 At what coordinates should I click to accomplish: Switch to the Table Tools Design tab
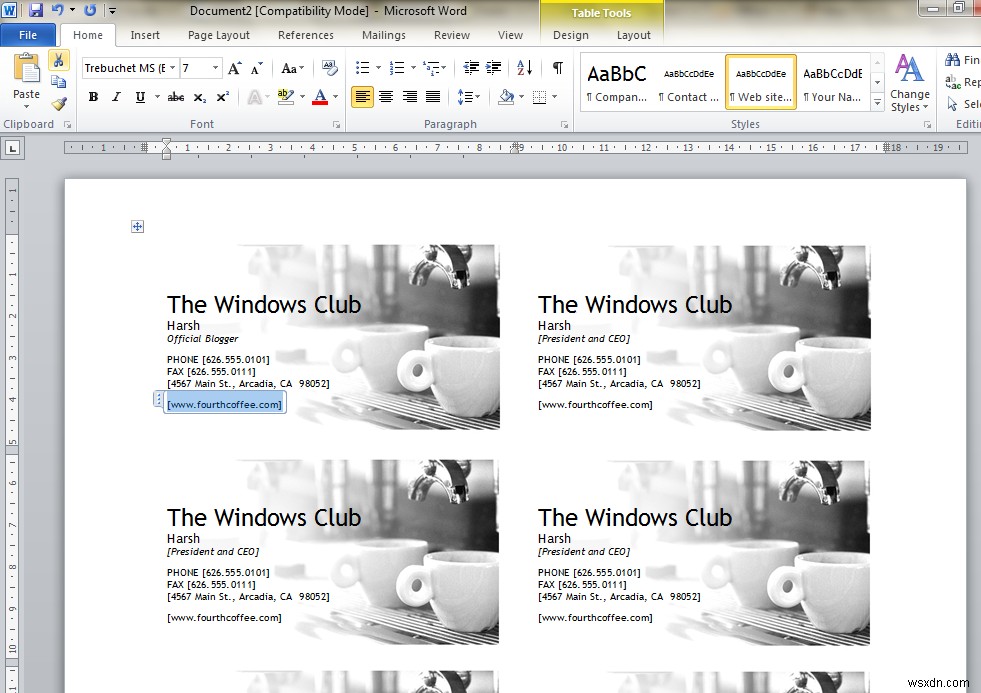pyautogui.click(x=570, y=34)
